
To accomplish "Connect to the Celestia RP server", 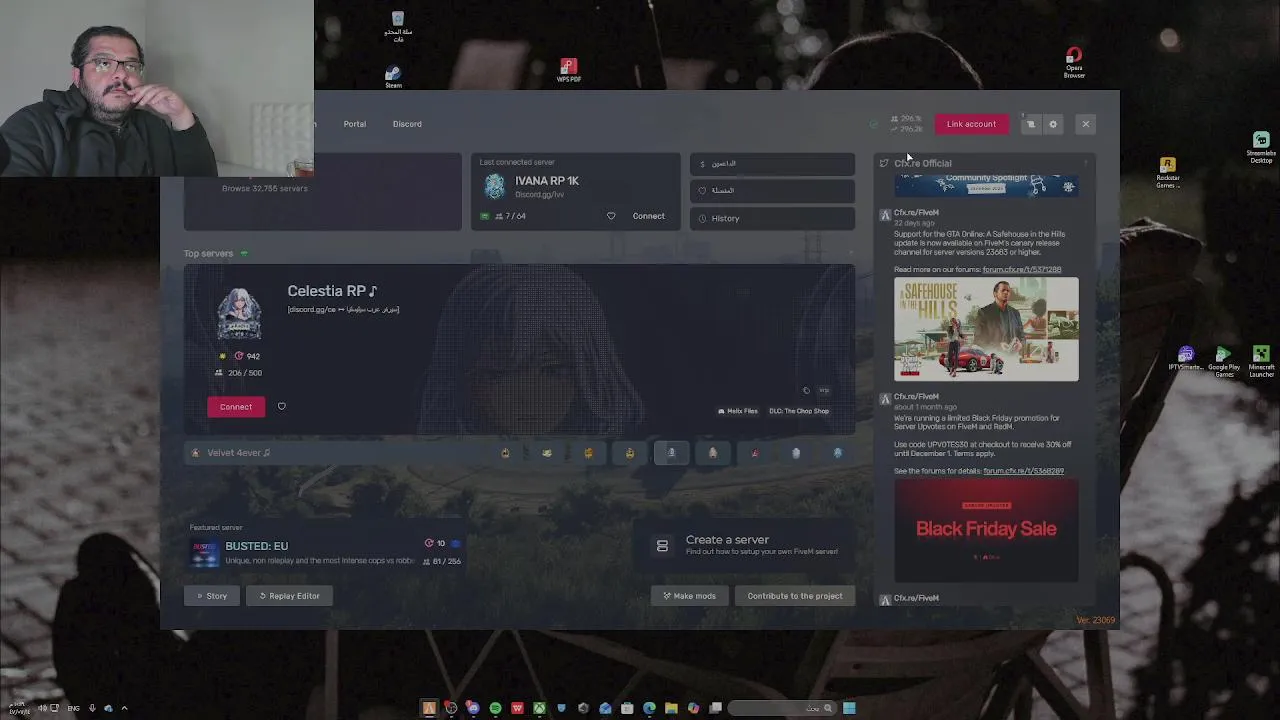I will (236, 407).
